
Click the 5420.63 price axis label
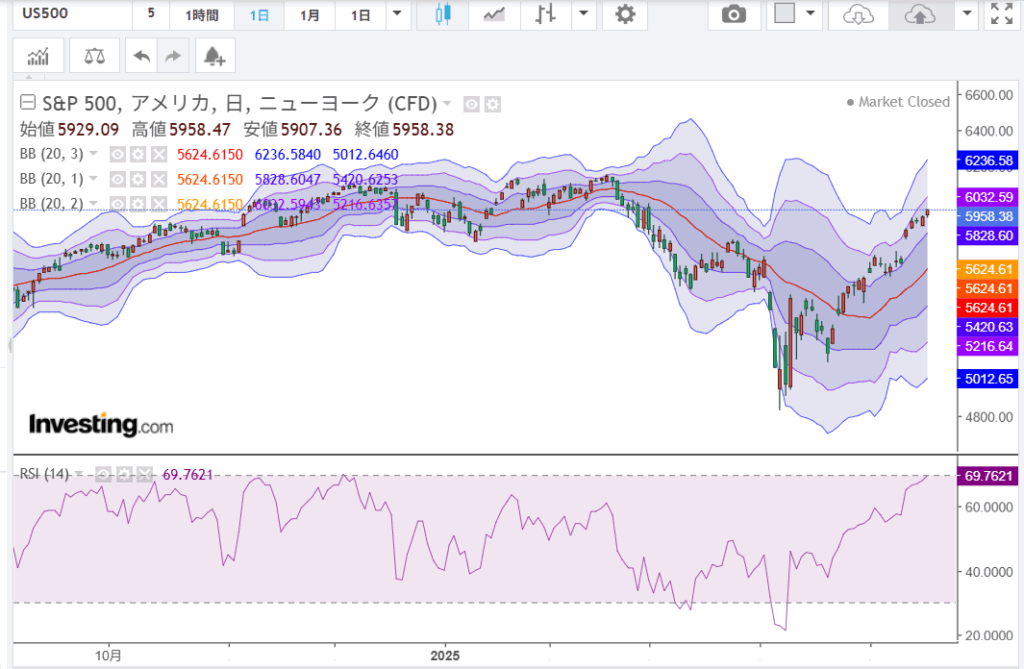(x=989, y=327)
